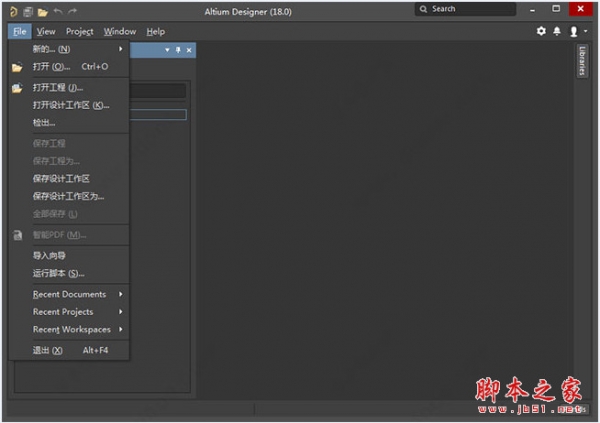
Task: Choose 打开工程 (J) menu entry
Action: (x=69, y=88)
